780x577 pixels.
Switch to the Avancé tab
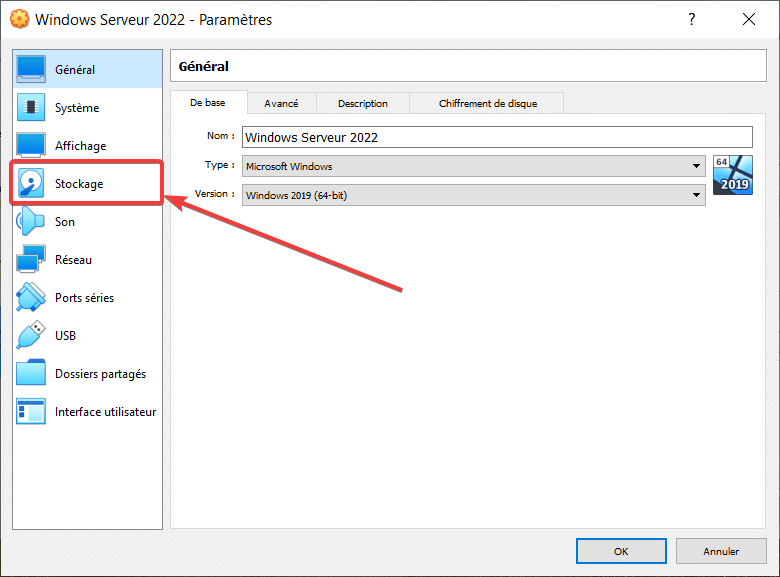click(282, 103)
